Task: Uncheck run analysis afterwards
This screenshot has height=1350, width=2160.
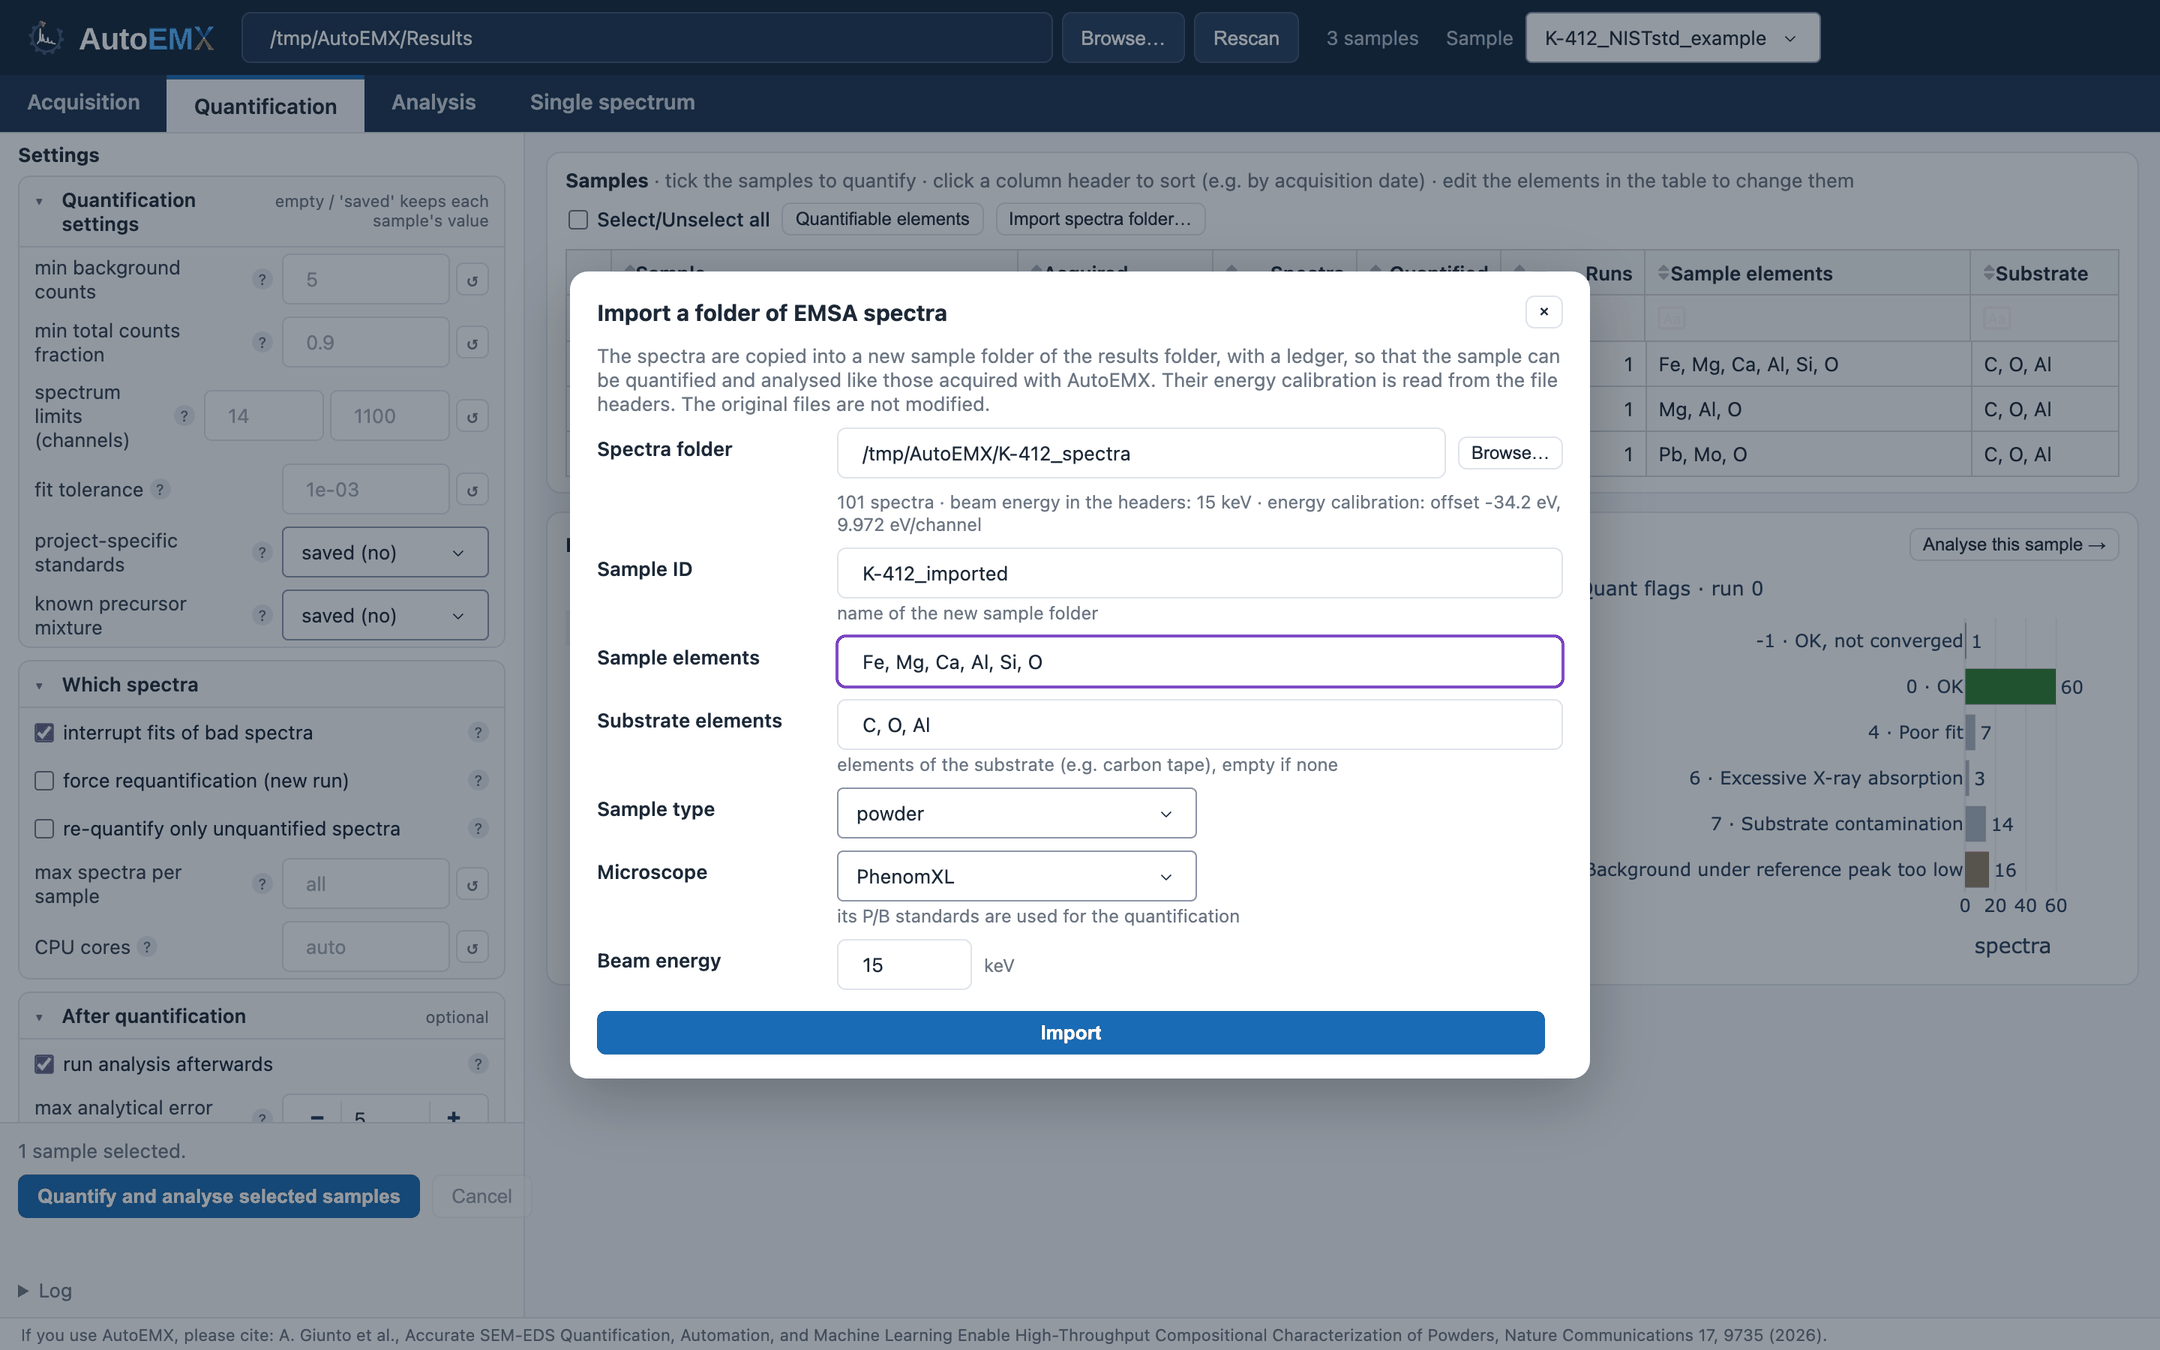Action: click(44, 1064)
